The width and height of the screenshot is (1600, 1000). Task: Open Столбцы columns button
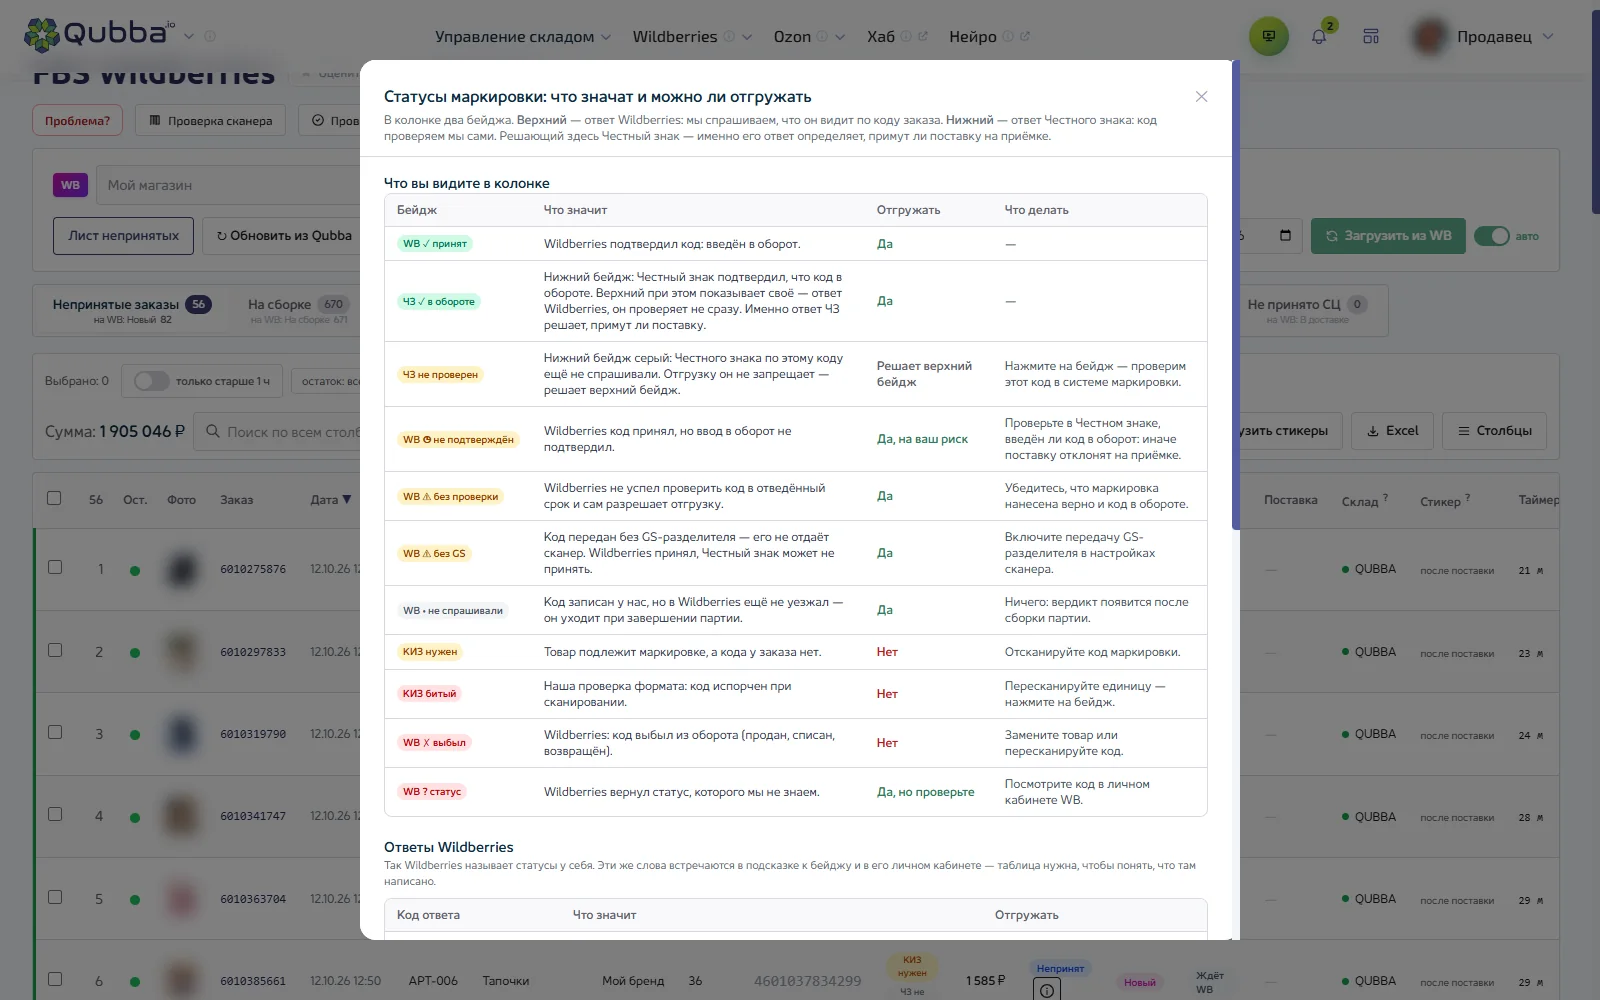pyautogui.click(x=1494, y=431)
